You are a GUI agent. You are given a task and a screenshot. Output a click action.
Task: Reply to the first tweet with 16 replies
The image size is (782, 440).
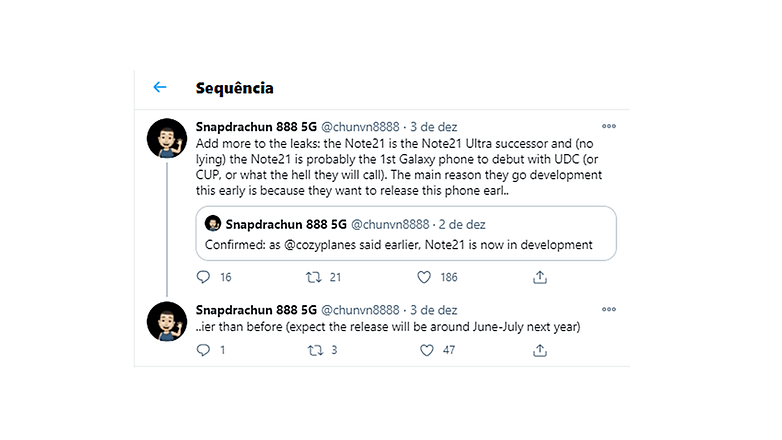tap(203, 277)
